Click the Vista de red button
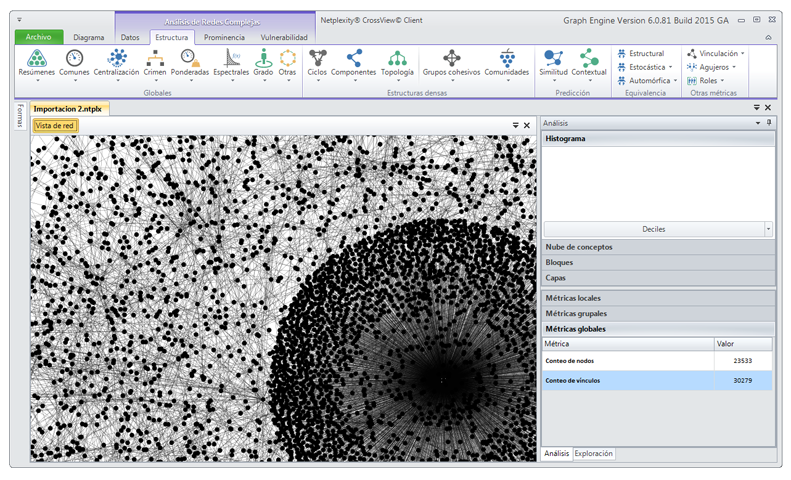791x480 pixels. [55, 126]
